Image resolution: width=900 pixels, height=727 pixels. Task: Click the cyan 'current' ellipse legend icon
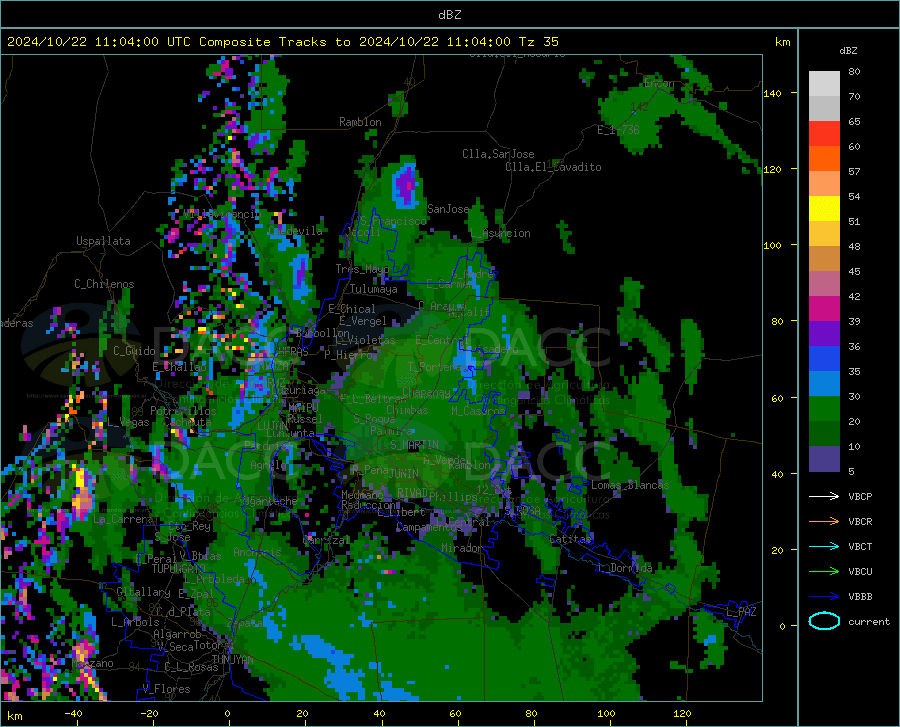(x=824, y=621)
